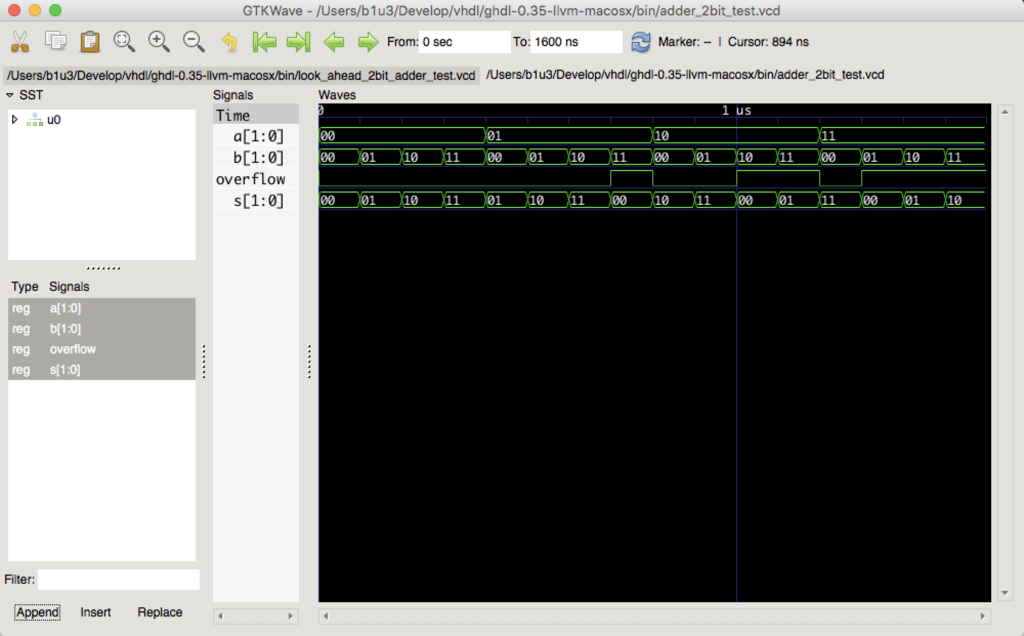
Task: Click the Zoom Out magnifier icon
Action: pos(193,41)
